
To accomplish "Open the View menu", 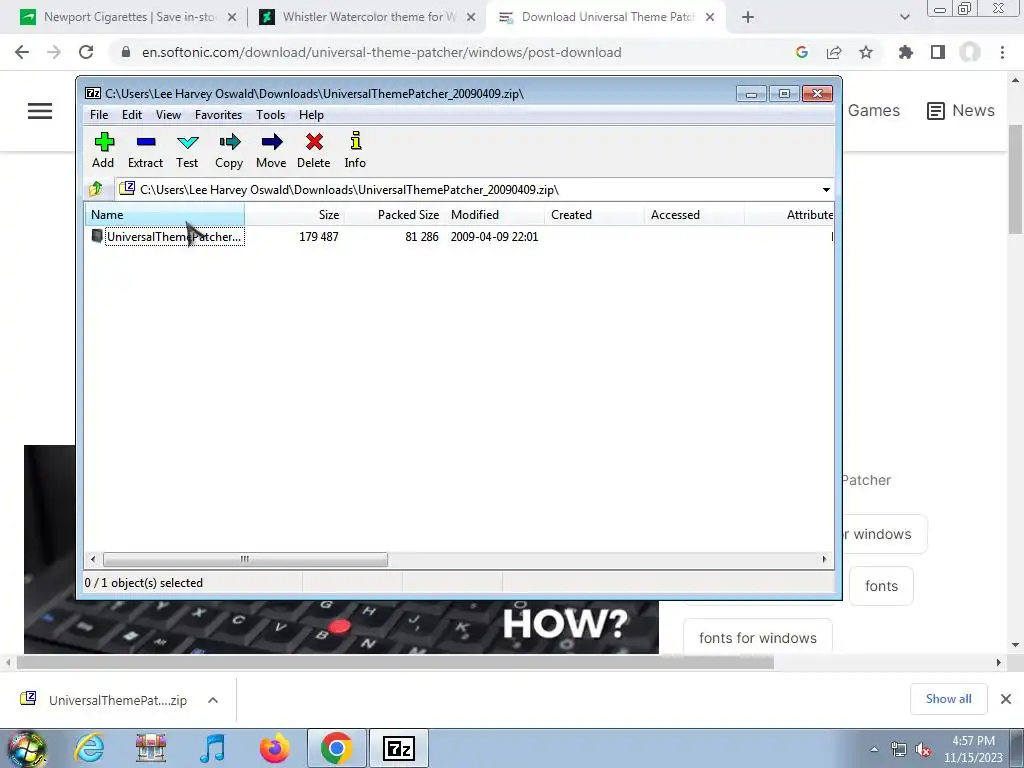I will [x=168, y=115].
